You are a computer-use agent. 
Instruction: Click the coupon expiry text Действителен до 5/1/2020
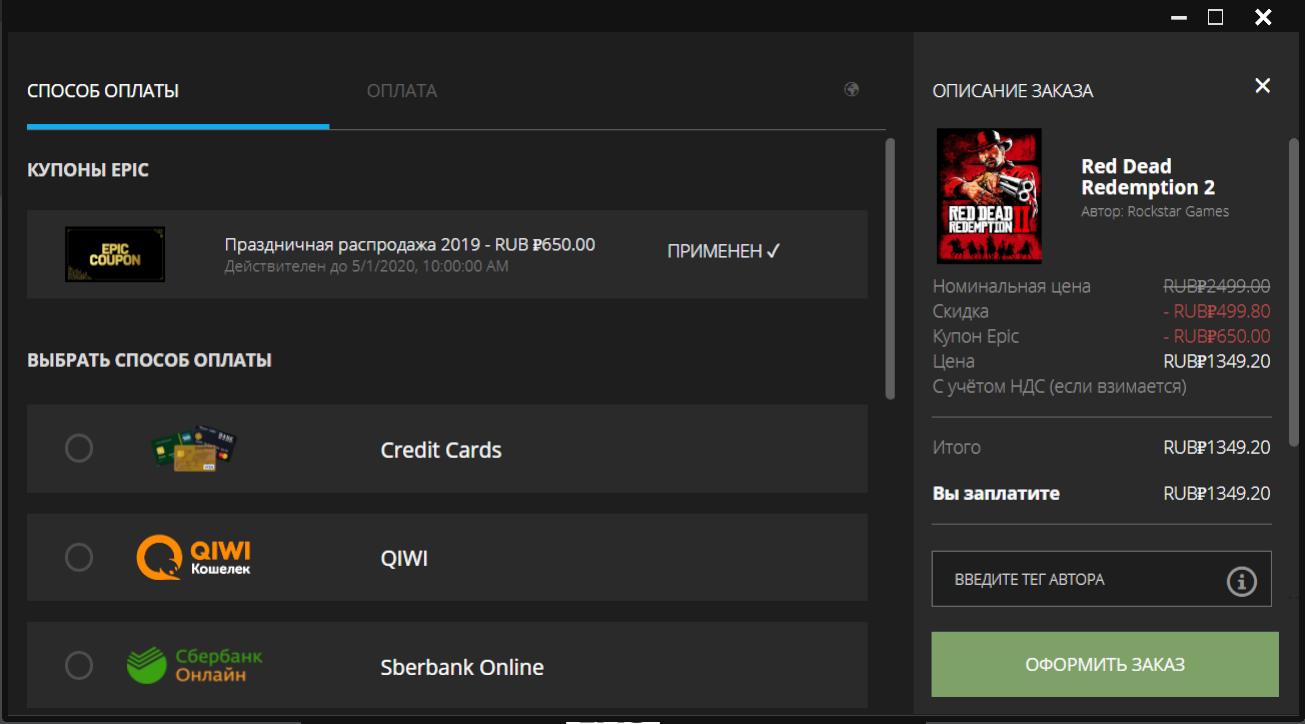pos(366,266)
